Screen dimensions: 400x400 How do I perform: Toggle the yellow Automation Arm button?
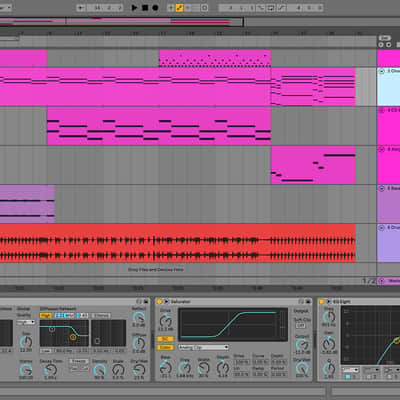179,7
